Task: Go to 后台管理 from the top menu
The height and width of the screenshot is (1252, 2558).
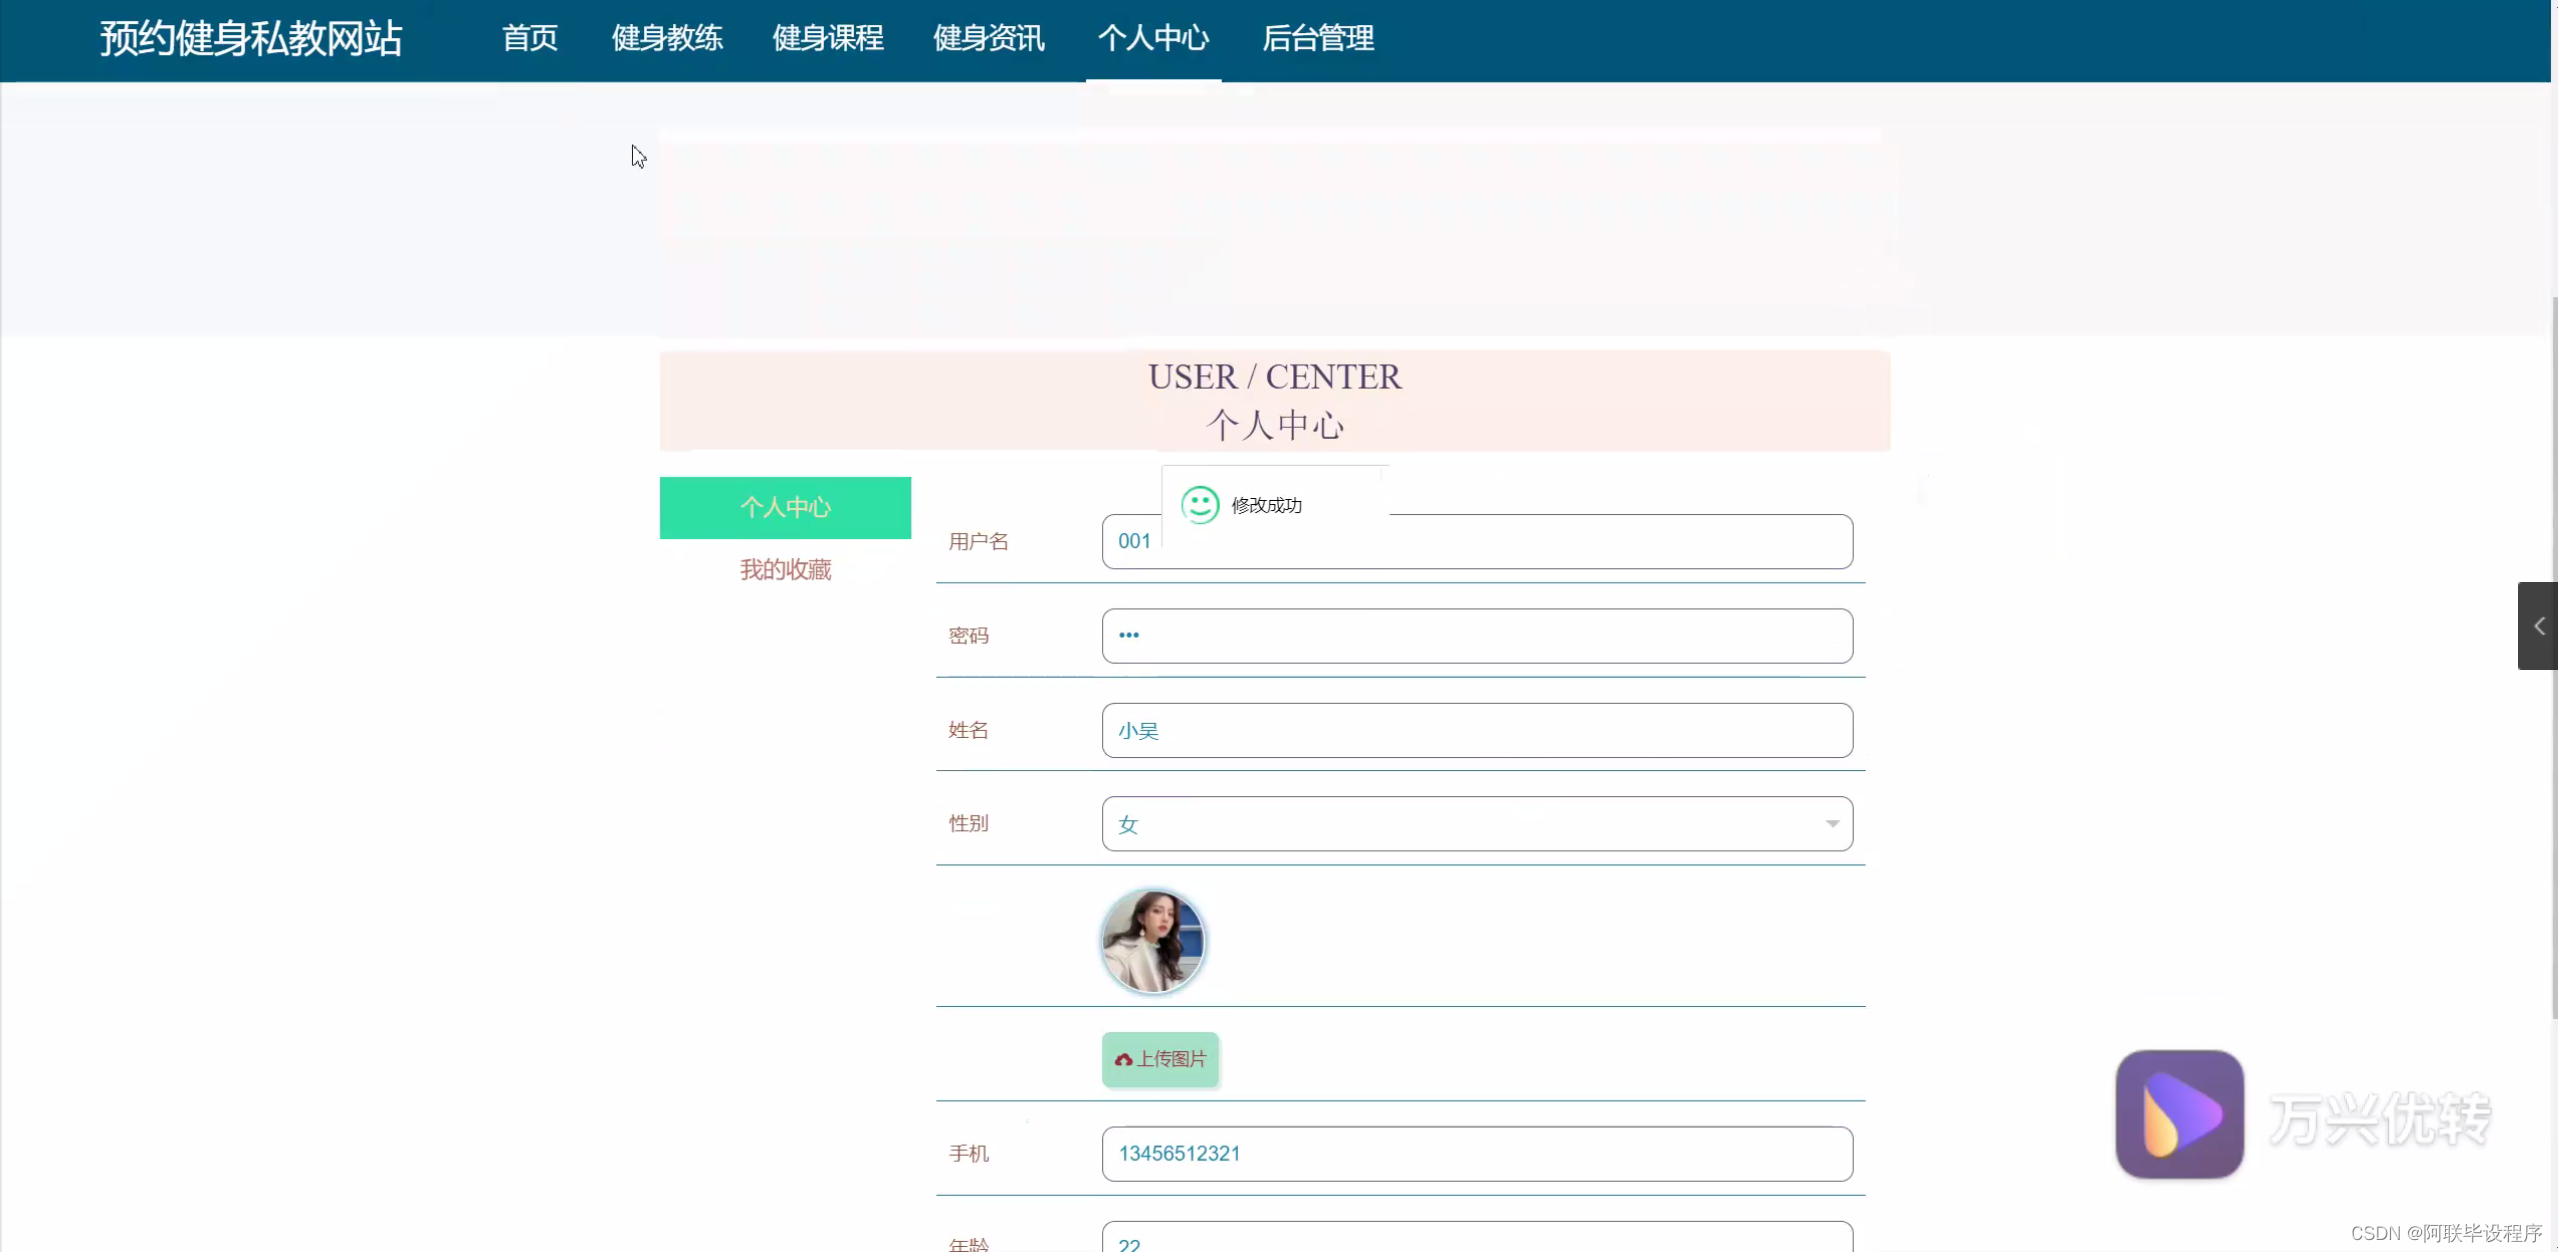Action: (1318, 38)
